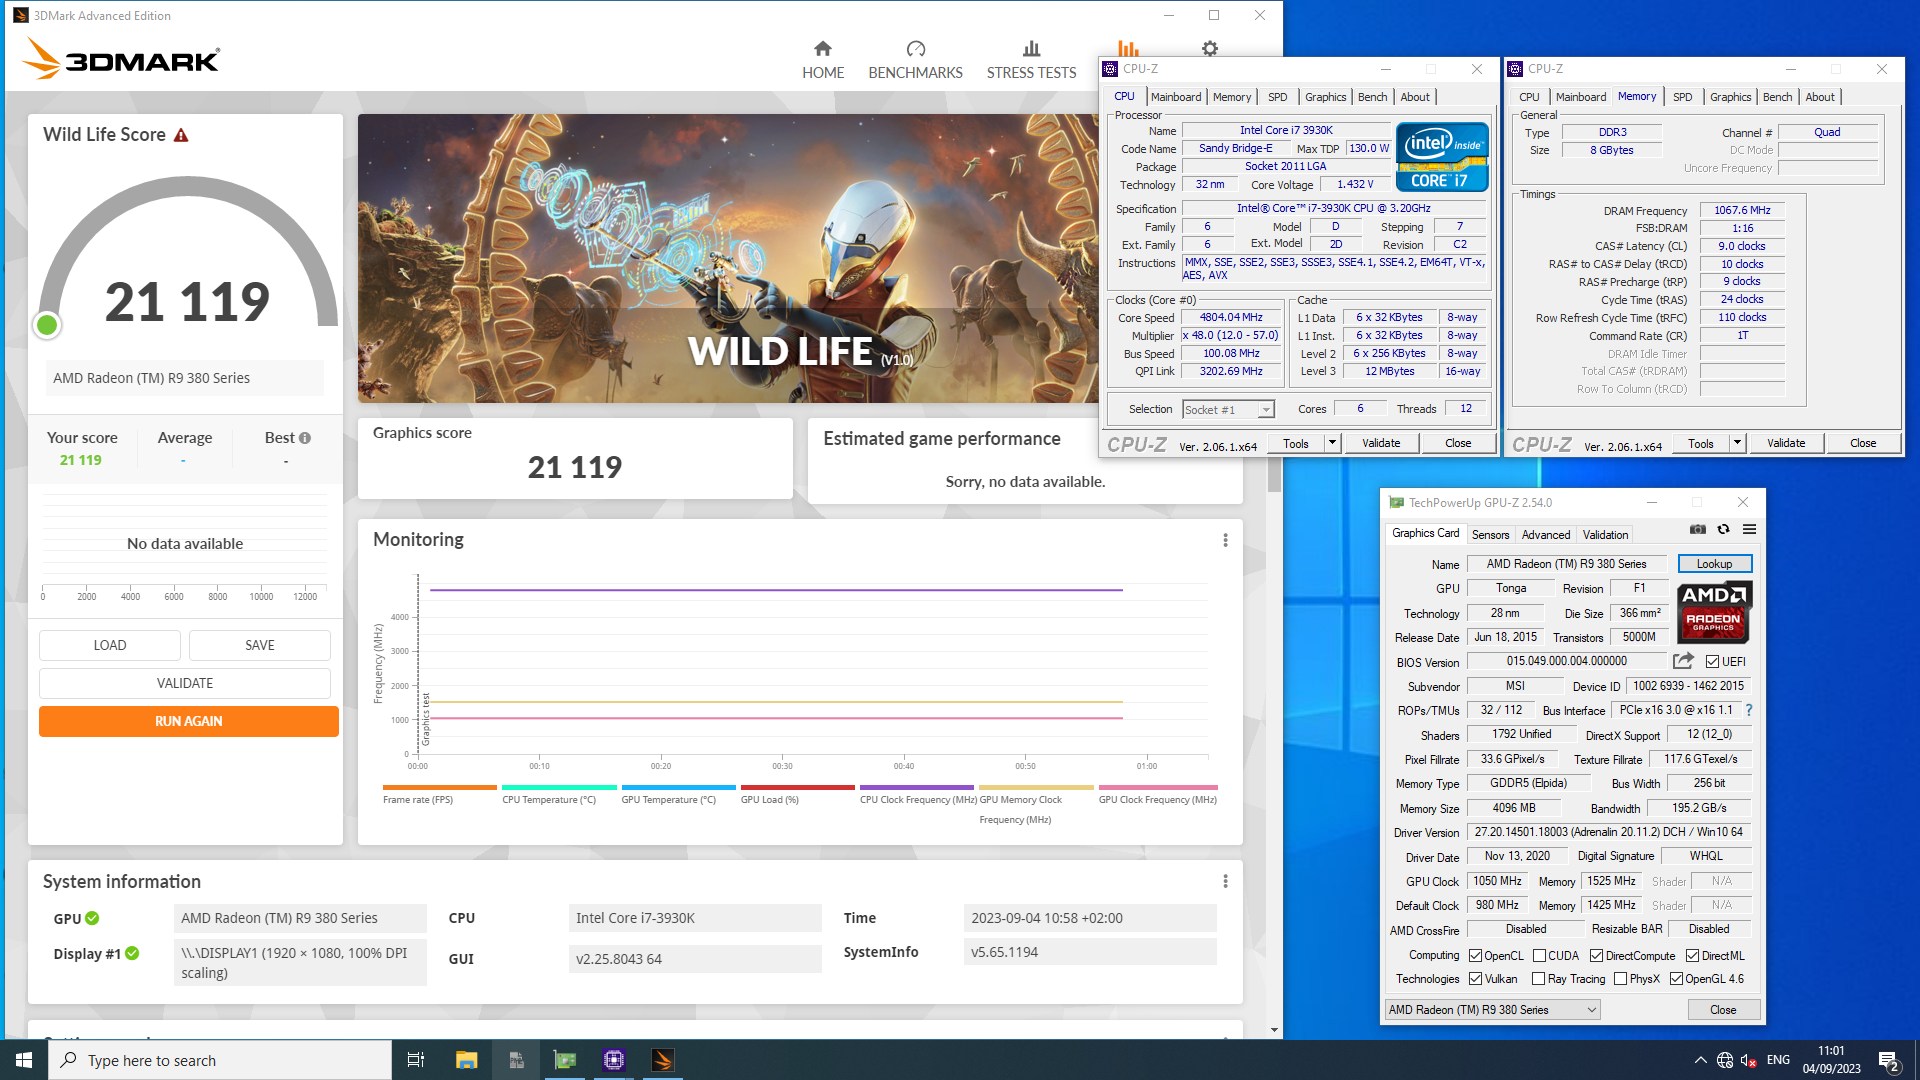
Task: Click the warning triangle next to Wild Life Score
Action: coord(181,135)
